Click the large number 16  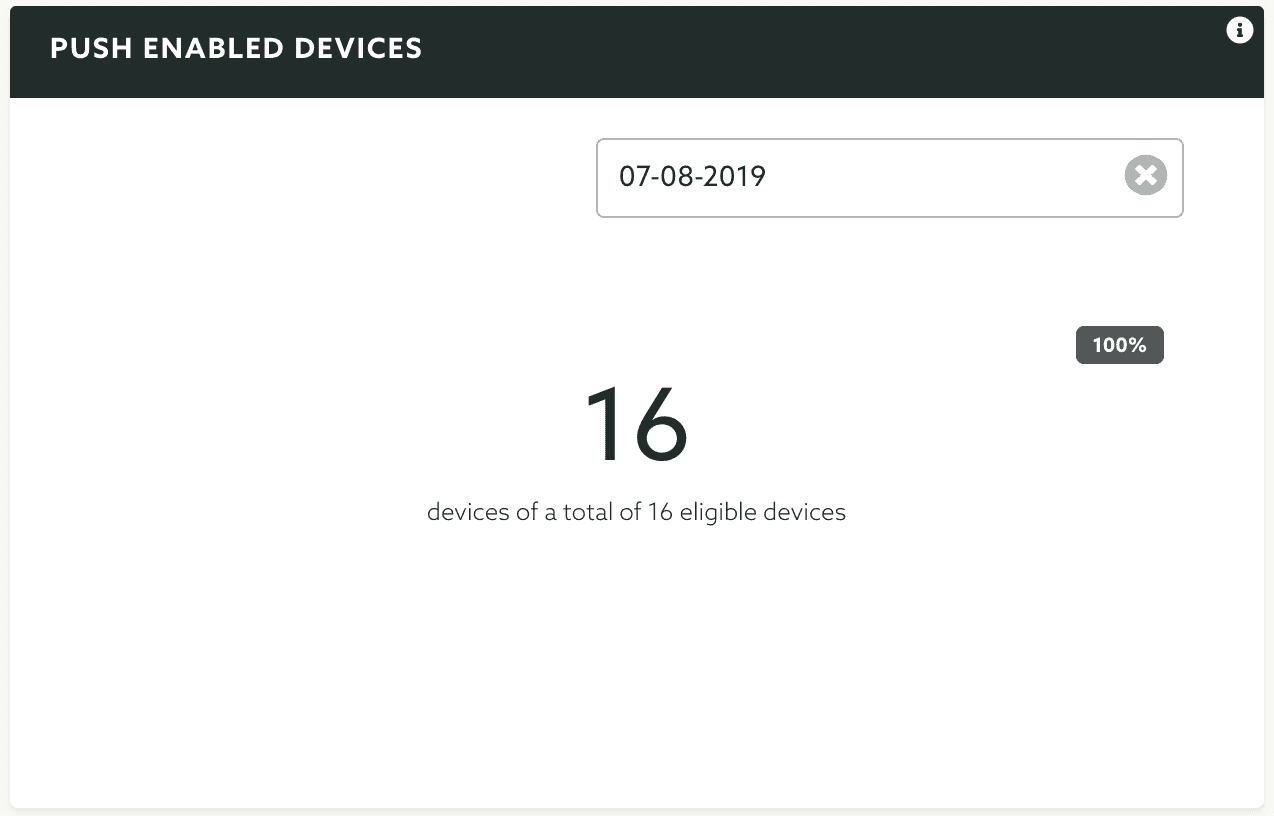click(636, 425)
